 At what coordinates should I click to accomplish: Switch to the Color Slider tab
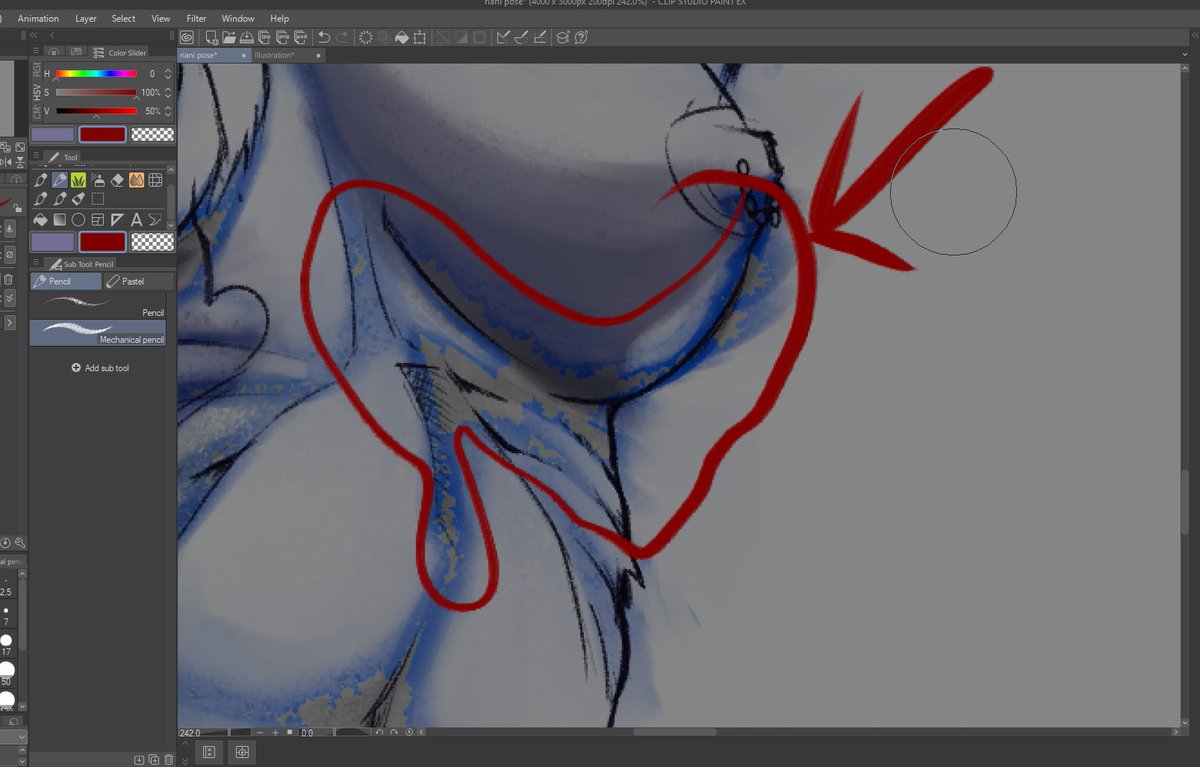point(118,53)
